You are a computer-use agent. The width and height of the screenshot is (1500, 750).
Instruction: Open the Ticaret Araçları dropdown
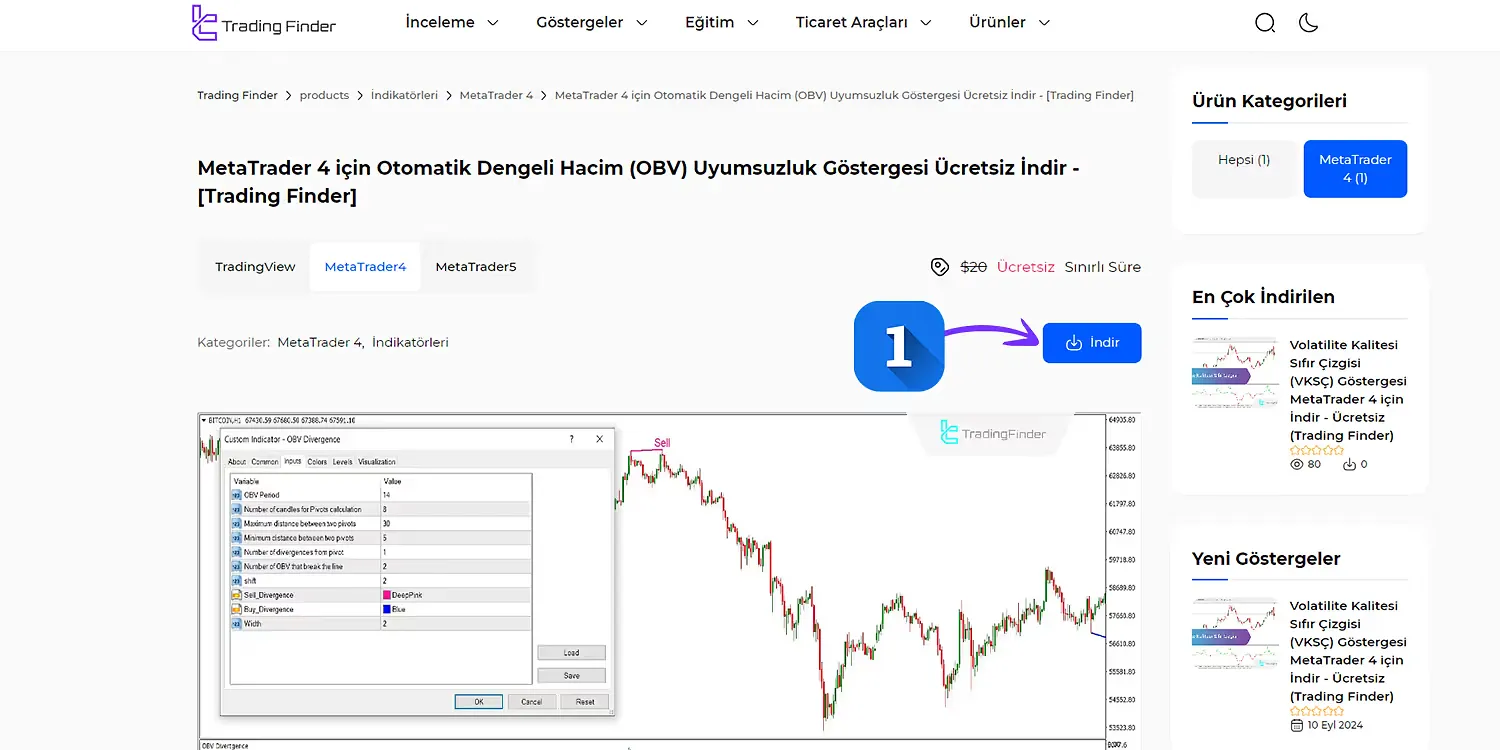click(862, 21)
